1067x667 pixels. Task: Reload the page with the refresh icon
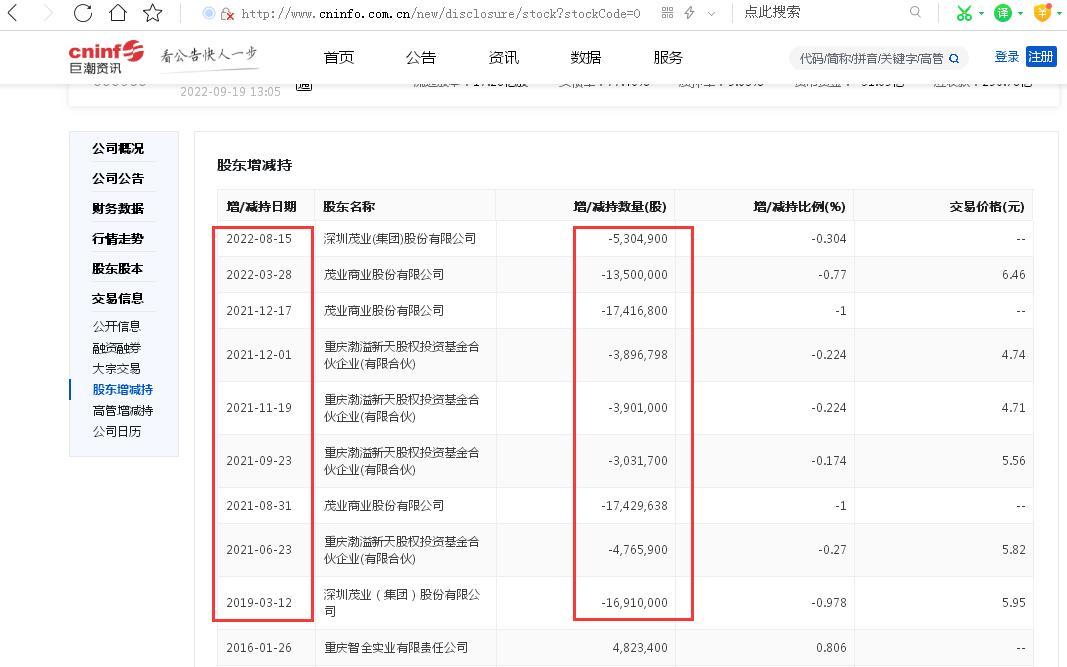[82, 12]
